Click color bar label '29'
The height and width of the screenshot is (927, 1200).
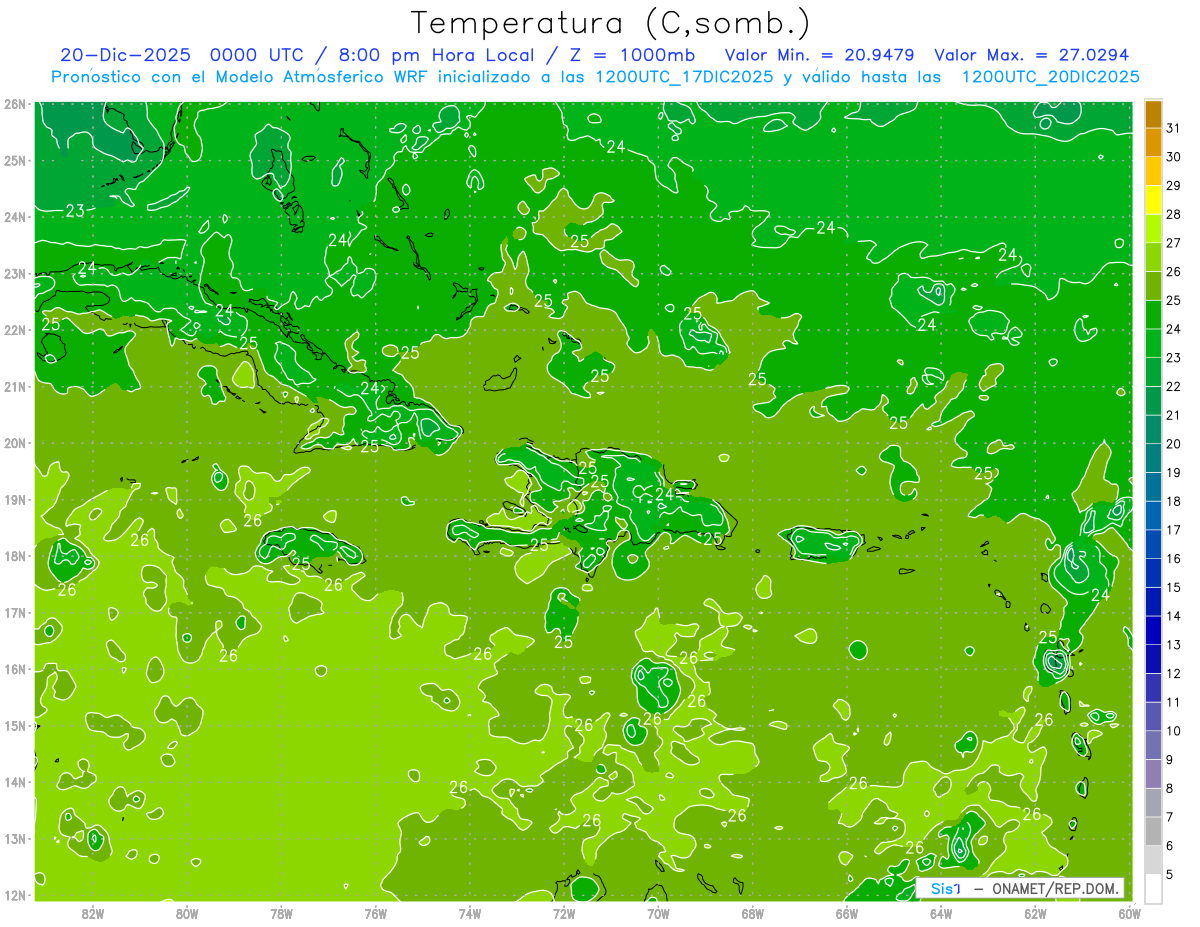click(1173, 186)
